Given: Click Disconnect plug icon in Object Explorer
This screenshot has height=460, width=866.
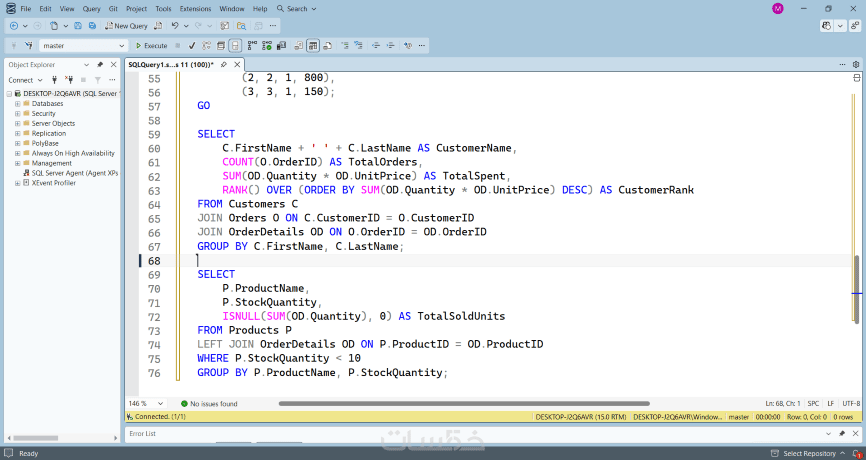Looking at the screenshot, I should [x=68, y=80].
